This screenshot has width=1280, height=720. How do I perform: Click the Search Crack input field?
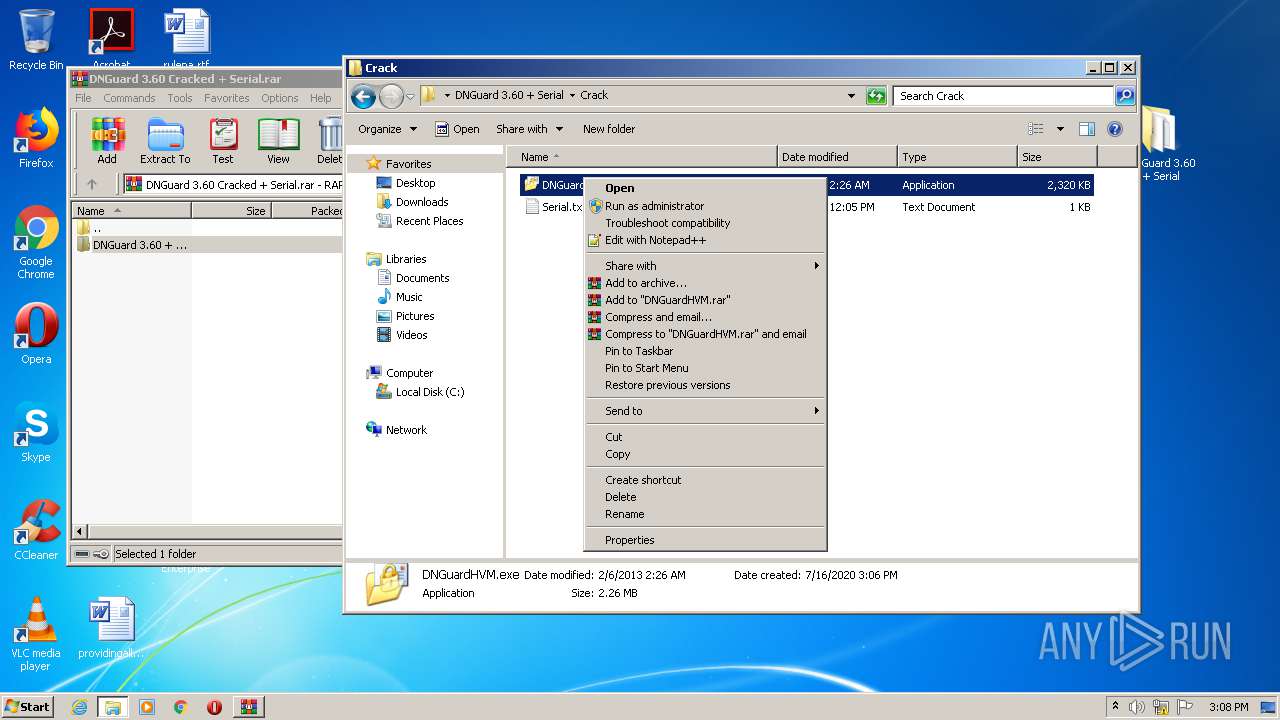1003,96
